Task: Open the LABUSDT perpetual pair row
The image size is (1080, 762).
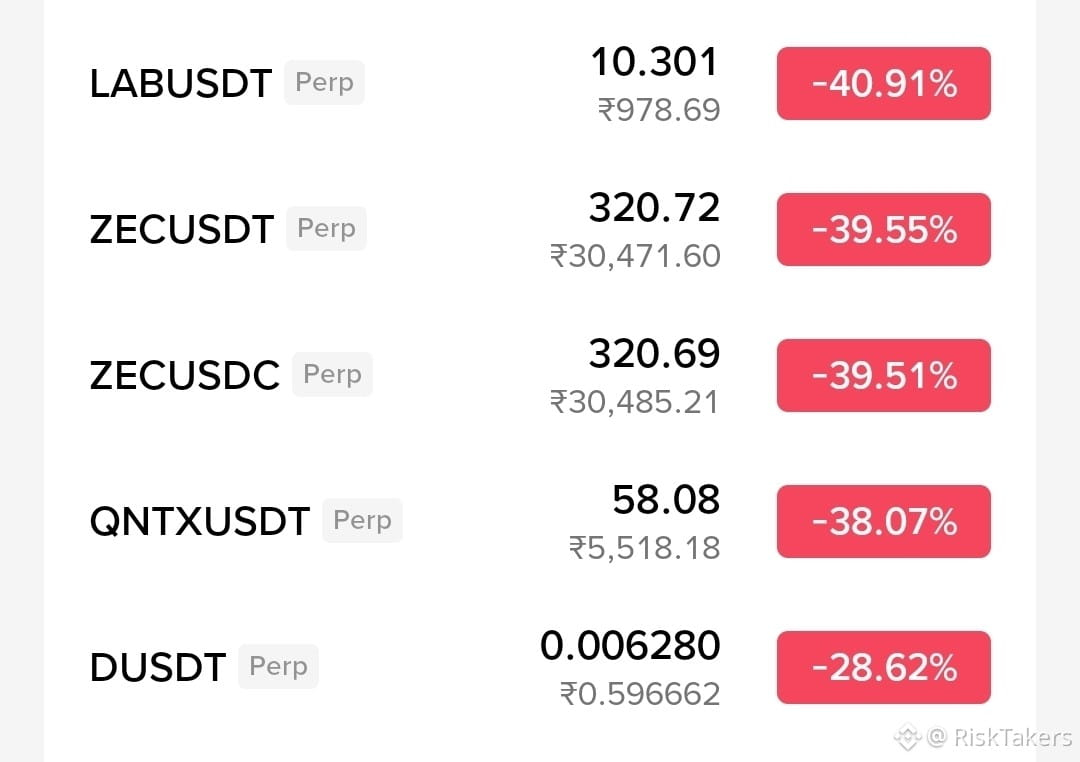Action: 540,83
